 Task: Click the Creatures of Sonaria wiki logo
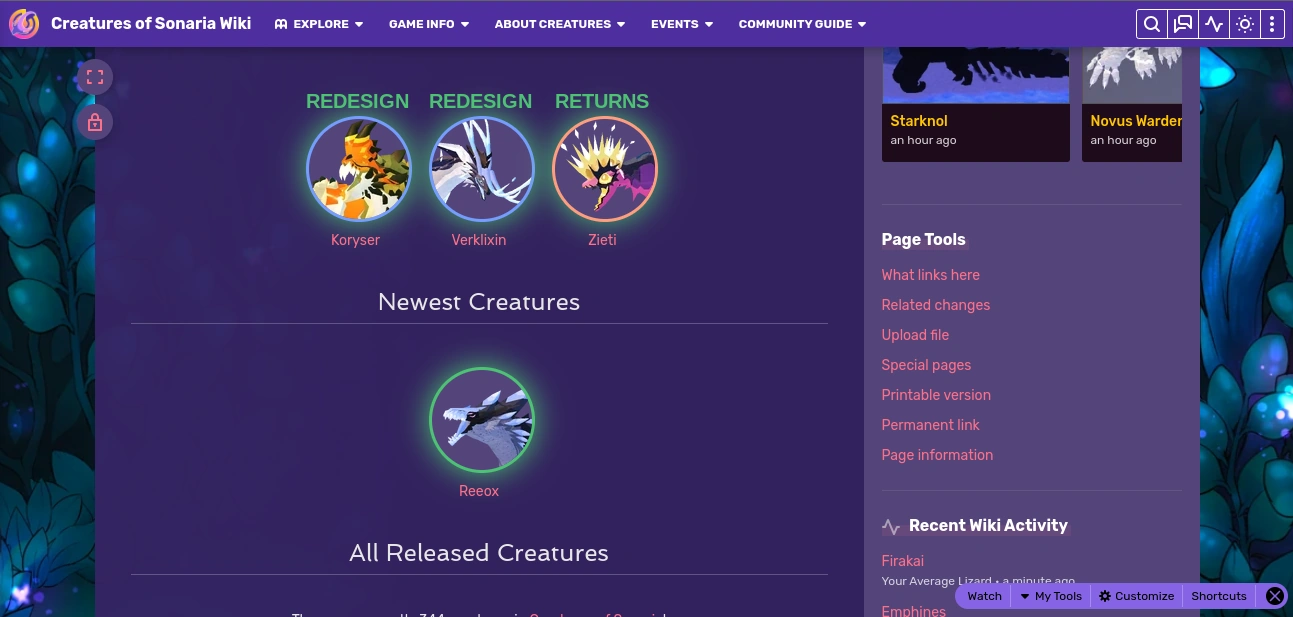[x=24, y=23]
